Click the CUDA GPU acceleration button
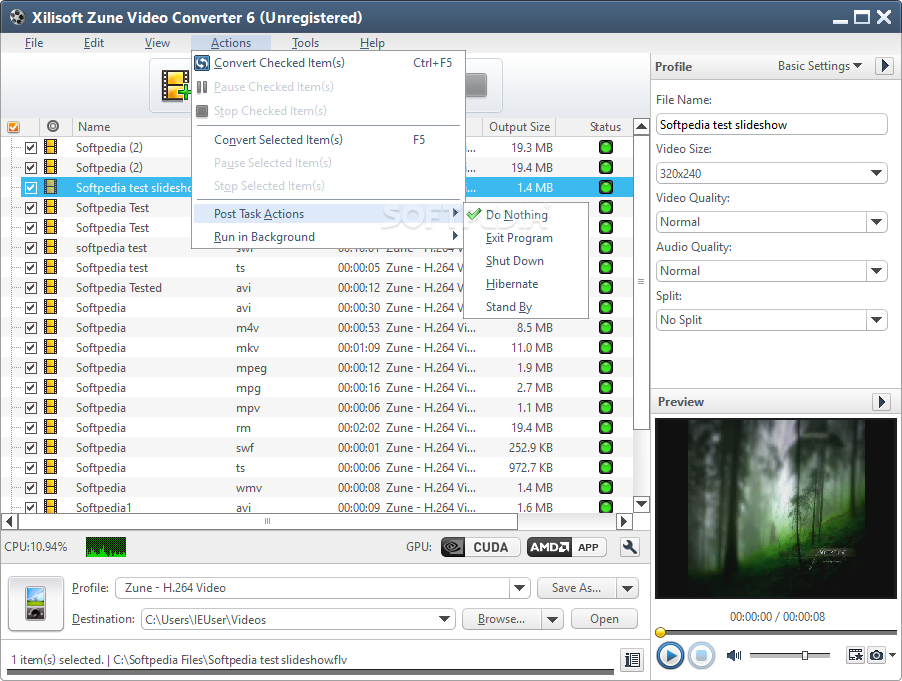 tap(480, 547)
